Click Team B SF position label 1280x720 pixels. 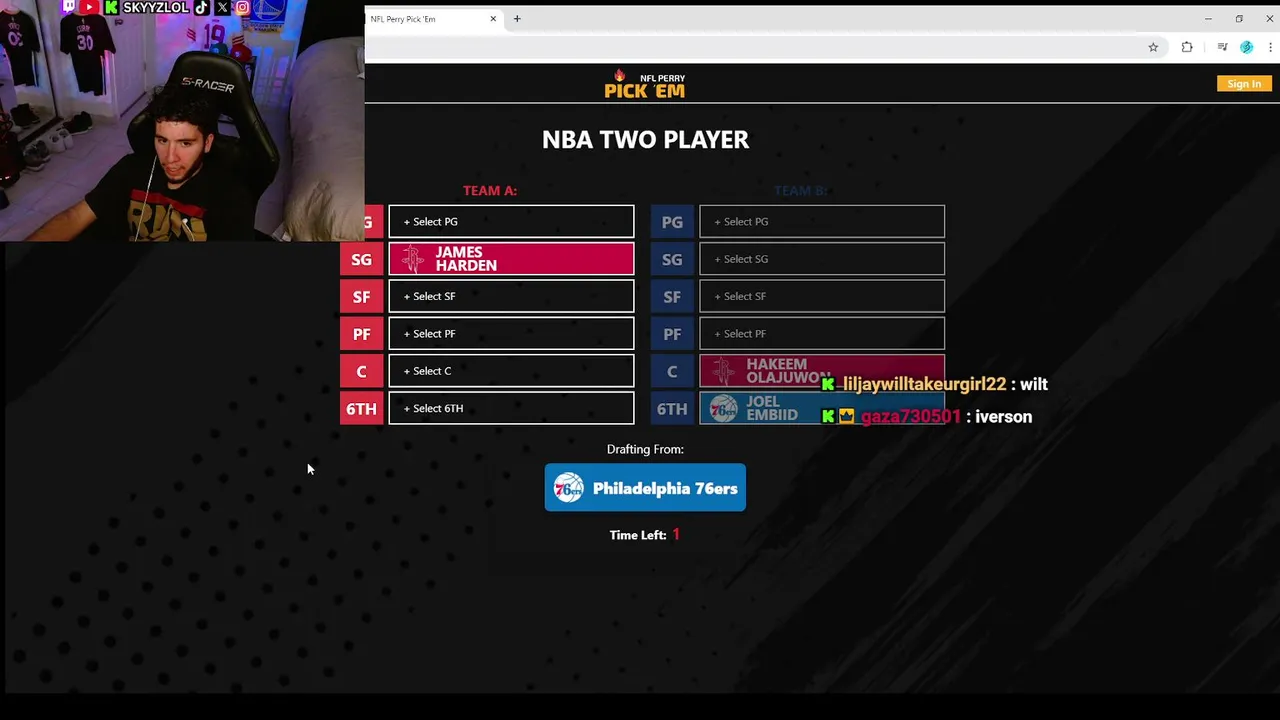[672, 296]
